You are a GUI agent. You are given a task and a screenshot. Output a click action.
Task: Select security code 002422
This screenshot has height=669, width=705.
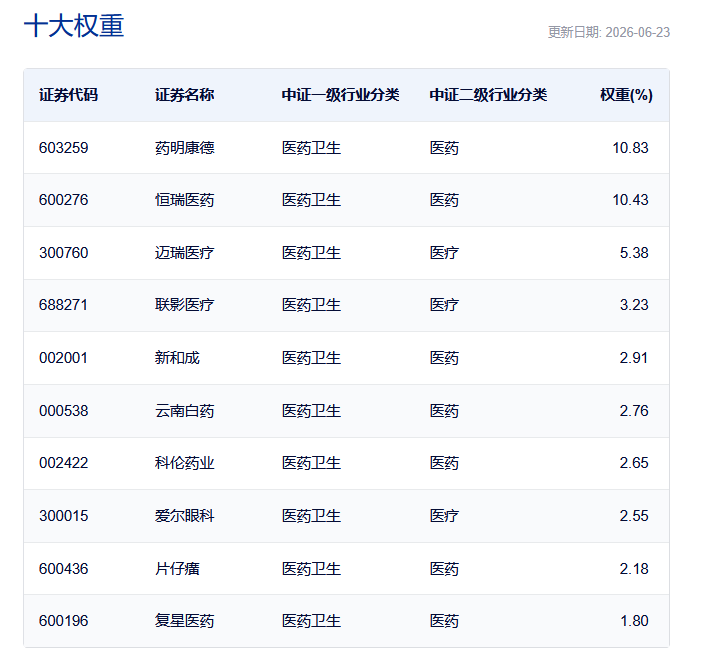tap(63, 464)
